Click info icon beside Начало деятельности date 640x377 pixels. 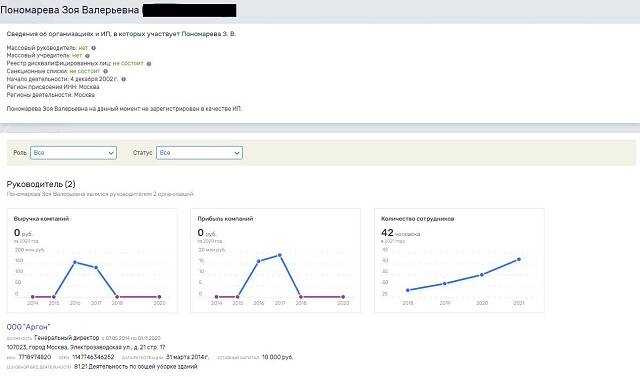pyautogui.click(x=124, y=79)
